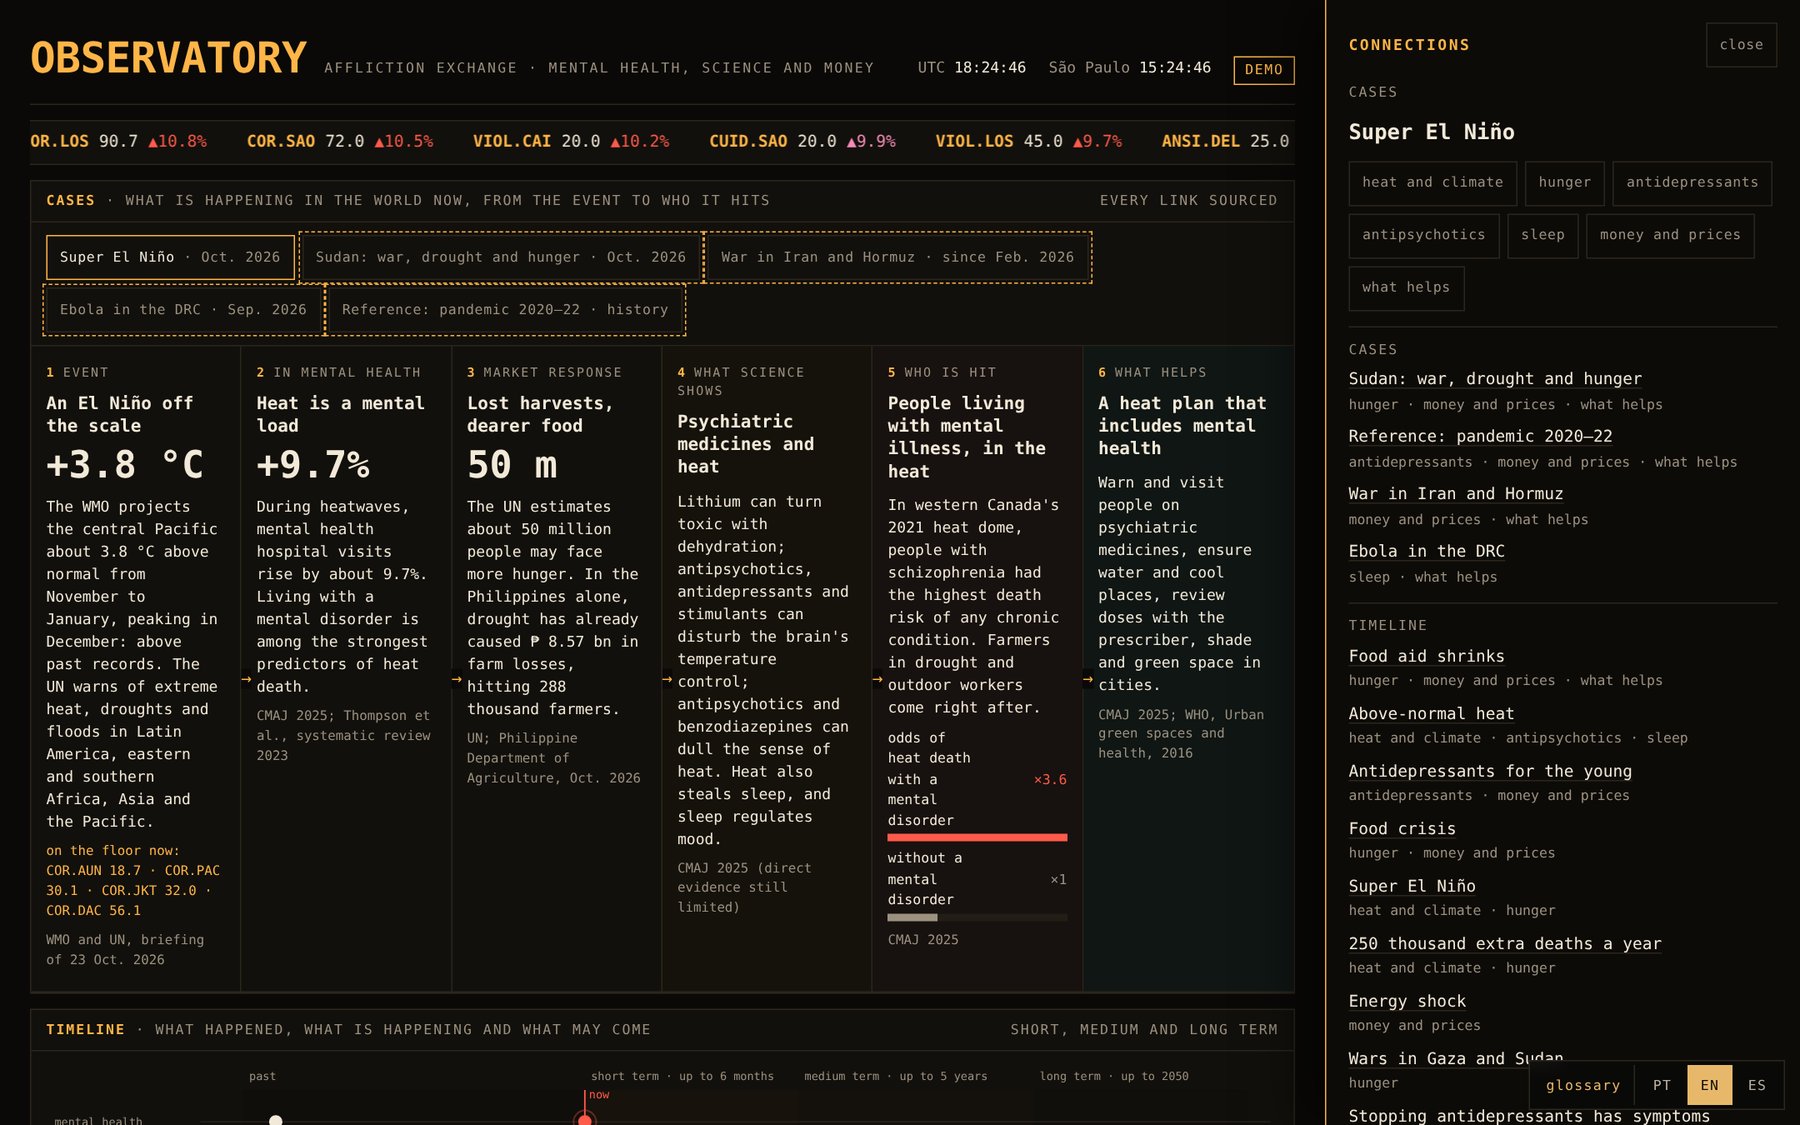Follow the Energy shock link
The image size is (1800, 1125).
click(x=1407, y=1001)
